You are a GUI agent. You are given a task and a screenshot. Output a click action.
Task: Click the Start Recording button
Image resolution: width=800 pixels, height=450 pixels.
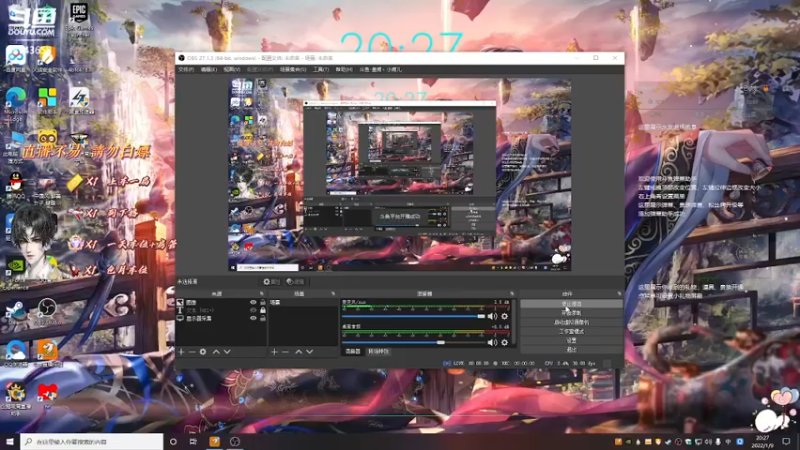click(571, 313)
